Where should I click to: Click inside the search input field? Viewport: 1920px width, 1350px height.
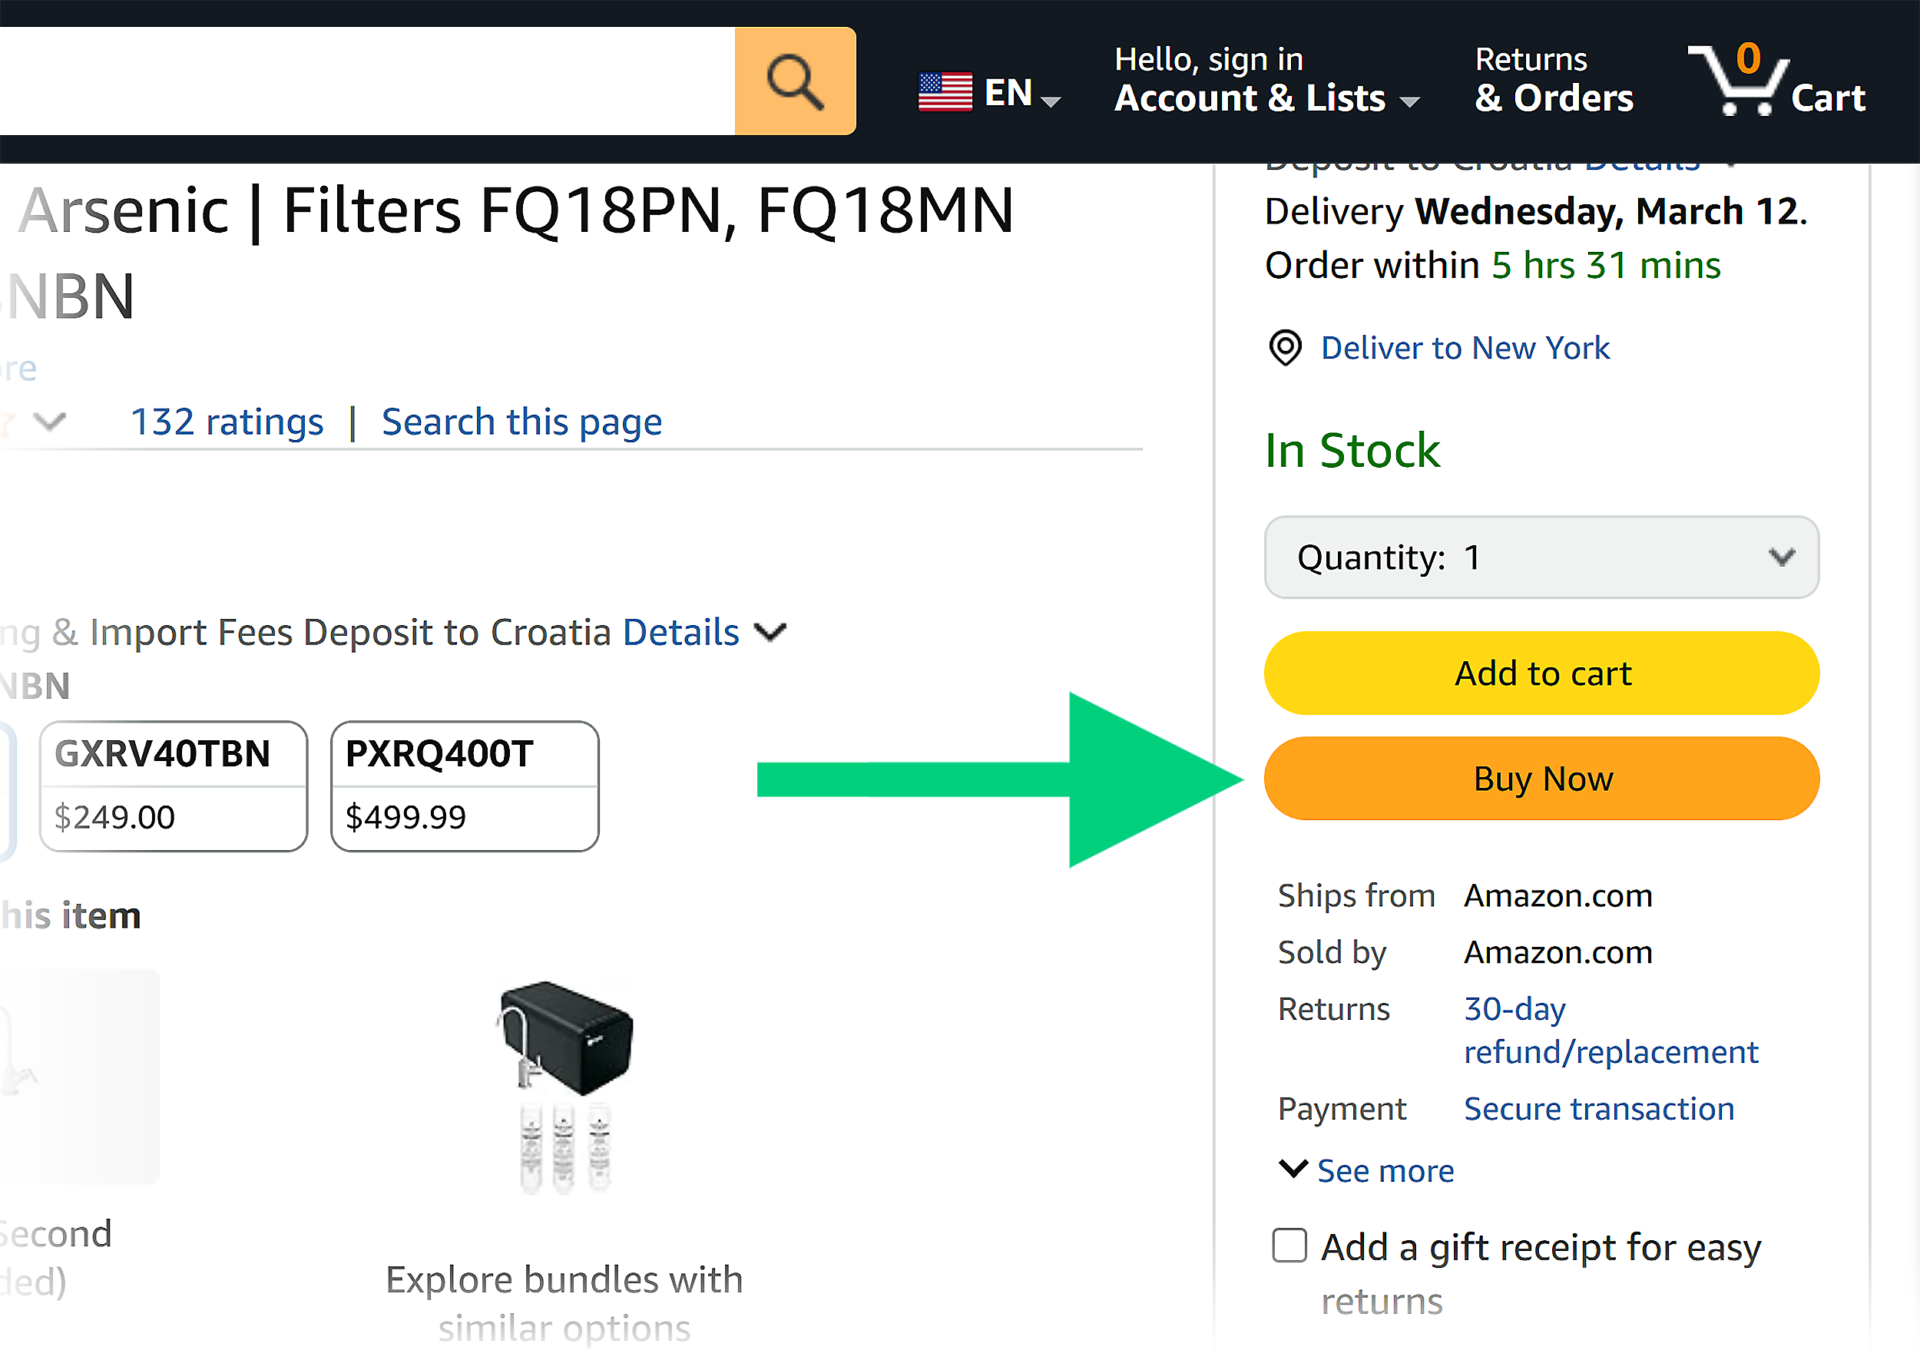click(360, 81)
